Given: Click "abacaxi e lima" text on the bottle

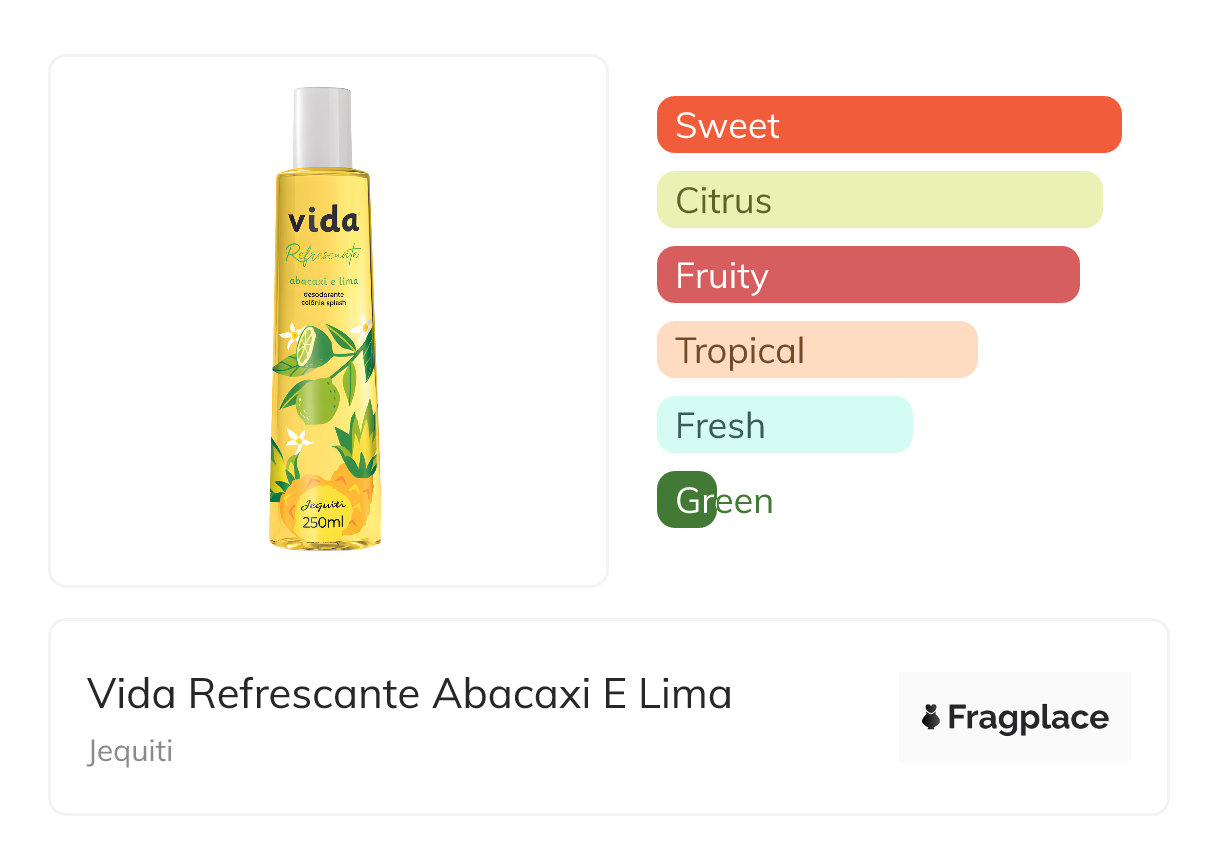Looking at the screenshot, I should click(323, 282).
